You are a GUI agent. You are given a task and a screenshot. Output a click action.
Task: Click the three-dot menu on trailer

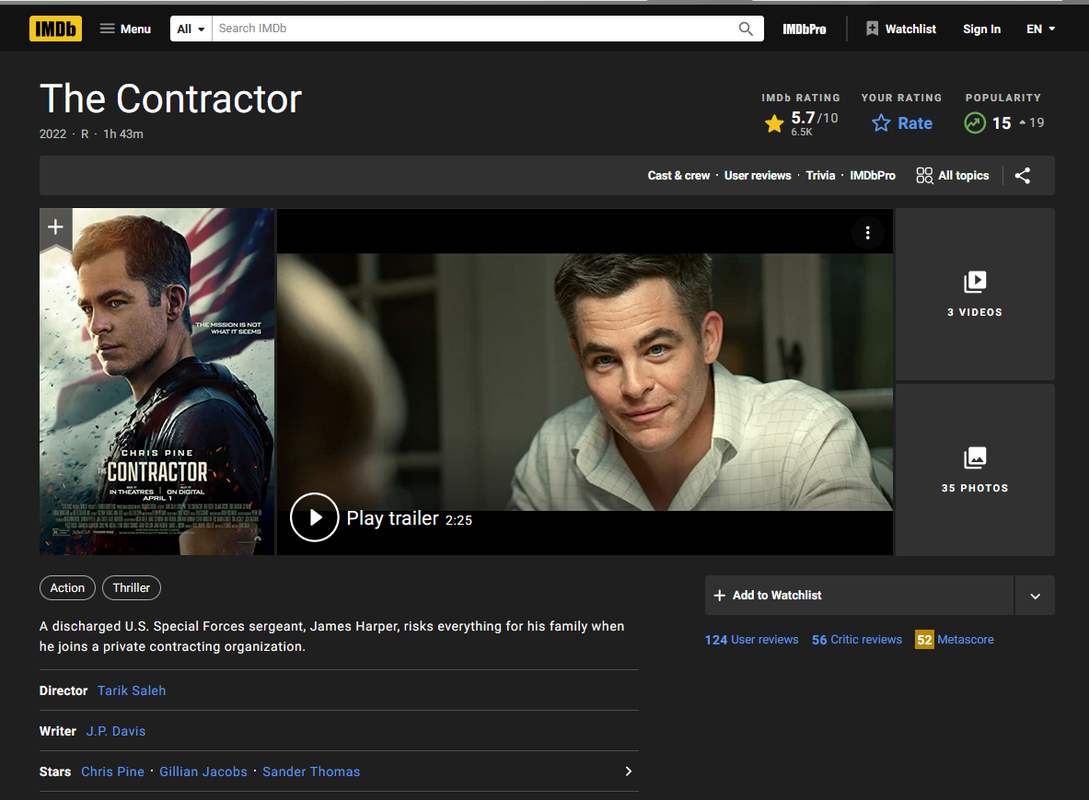tap(867, 233)
